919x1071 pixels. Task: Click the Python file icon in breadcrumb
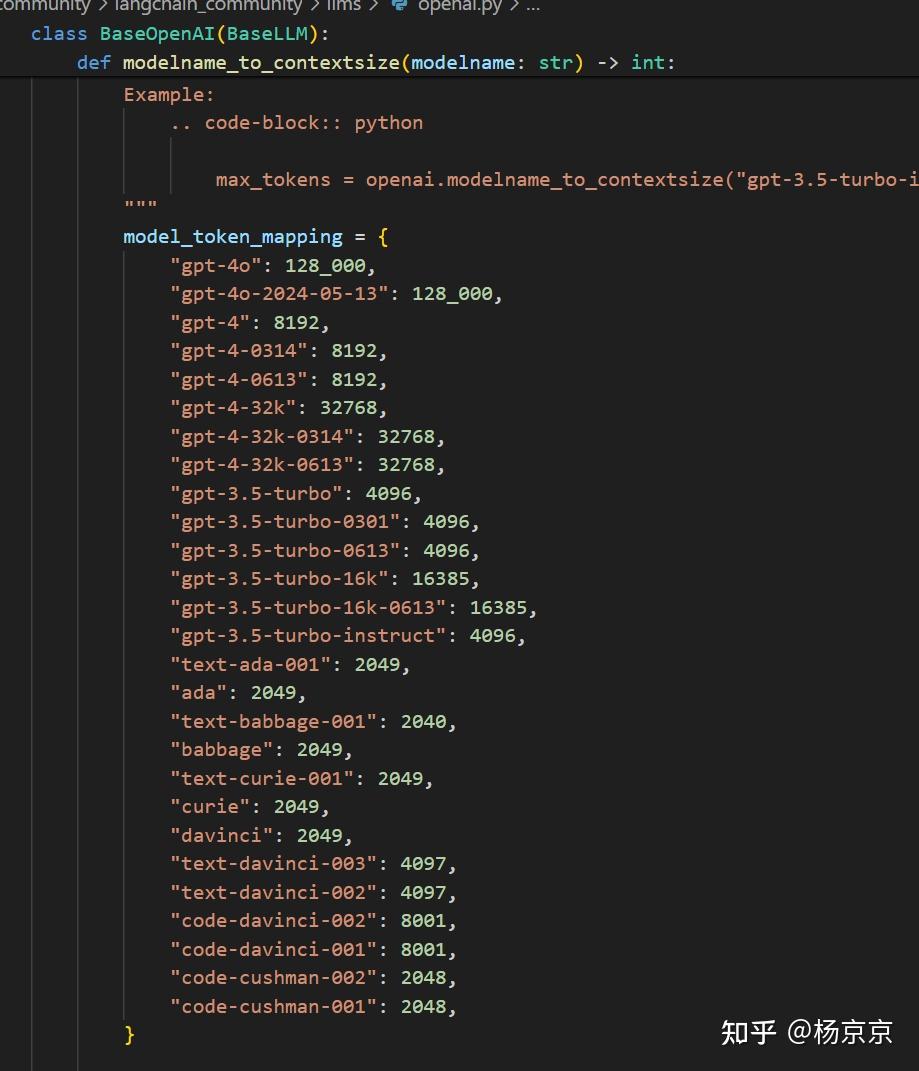(x=400, y=5)
